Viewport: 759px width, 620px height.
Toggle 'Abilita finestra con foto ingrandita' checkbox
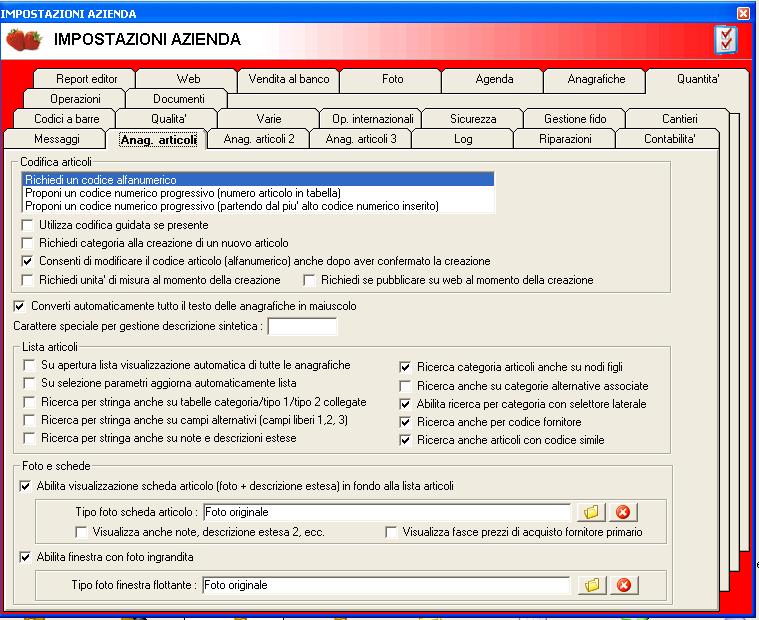25,558
